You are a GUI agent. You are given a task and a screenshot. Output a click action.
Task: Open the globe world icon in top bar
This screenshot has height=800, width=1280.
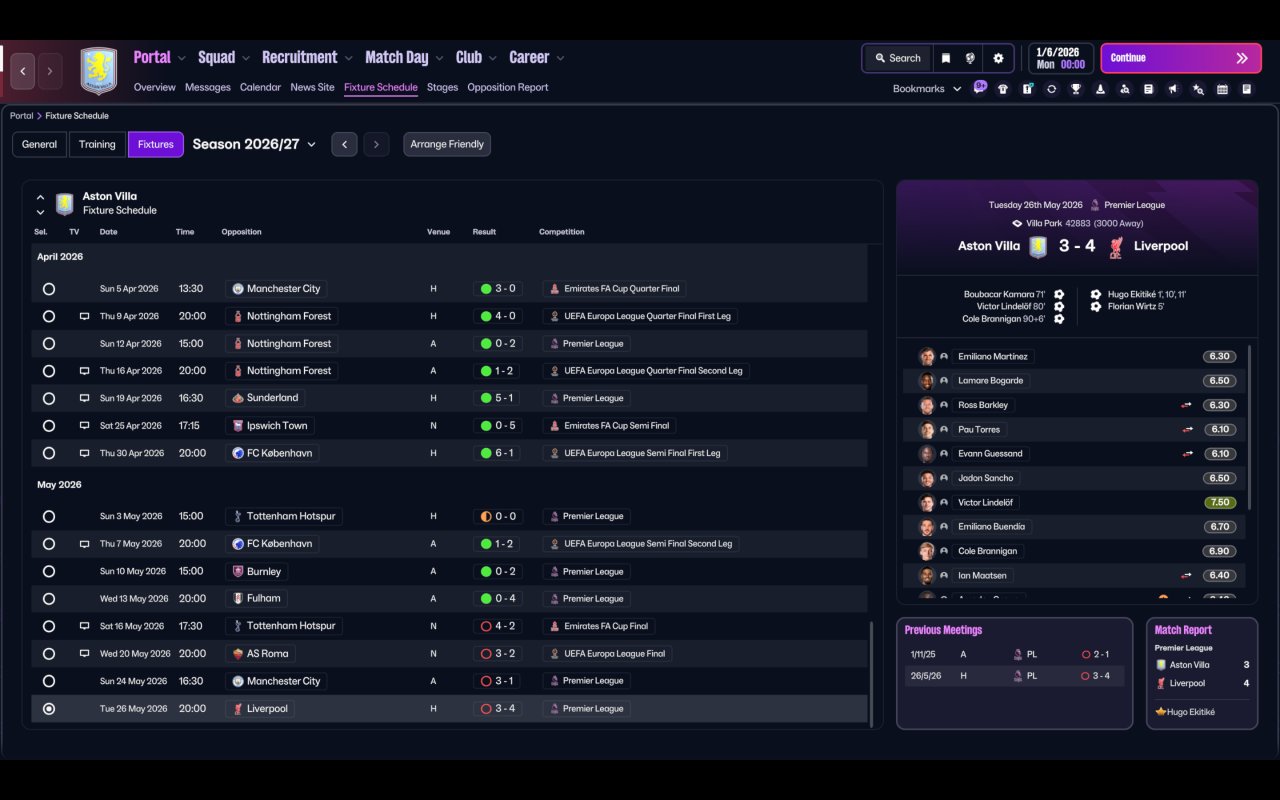point(970,58)
